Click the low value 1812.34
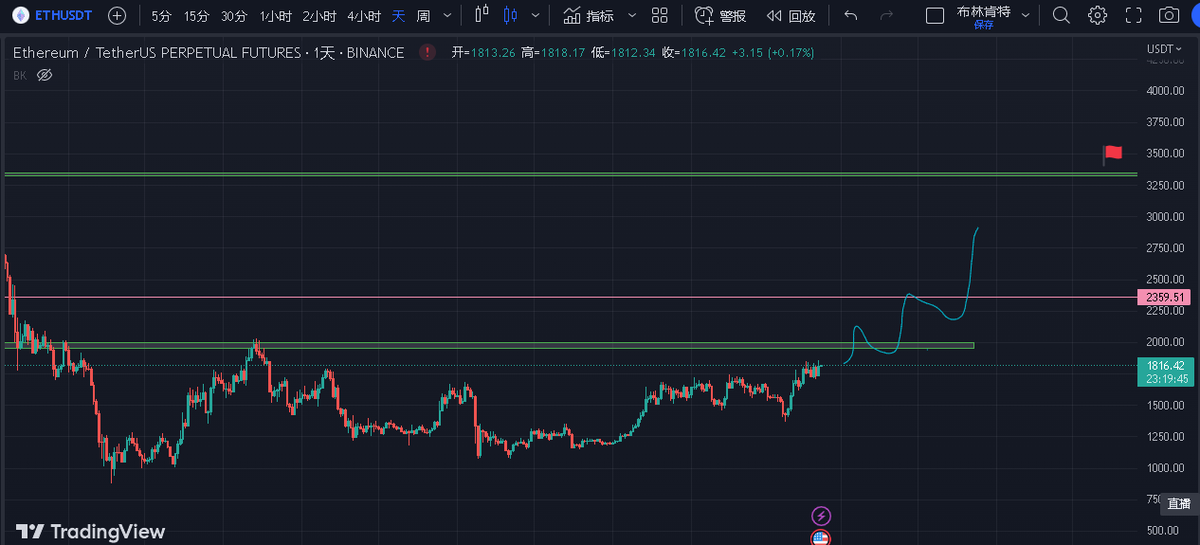The height and width of the screenshot is (545, 1200). coord(634,52)
